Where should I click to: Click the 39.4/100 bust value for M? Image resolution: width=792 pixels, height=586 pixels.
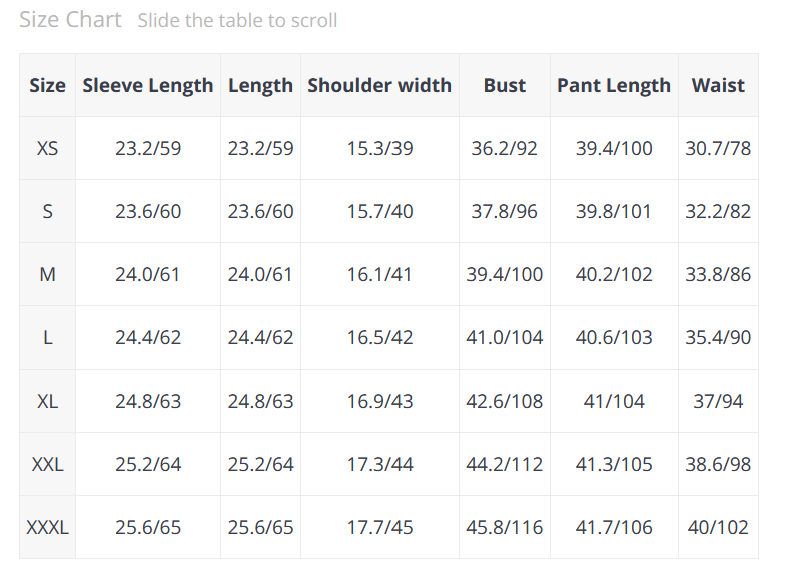pos(504,275)
